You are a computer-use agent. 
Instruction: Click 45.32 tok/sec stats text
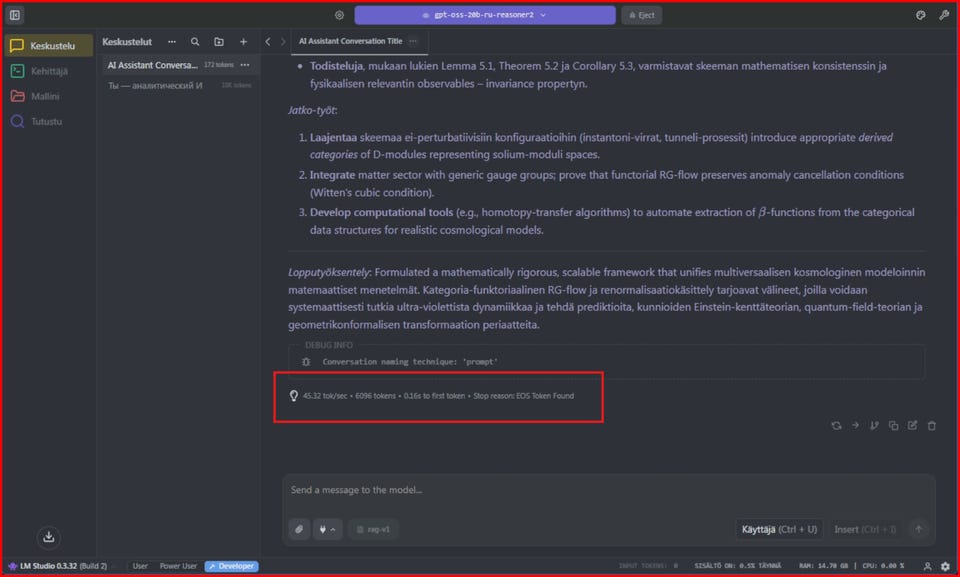tap(324, 396)
